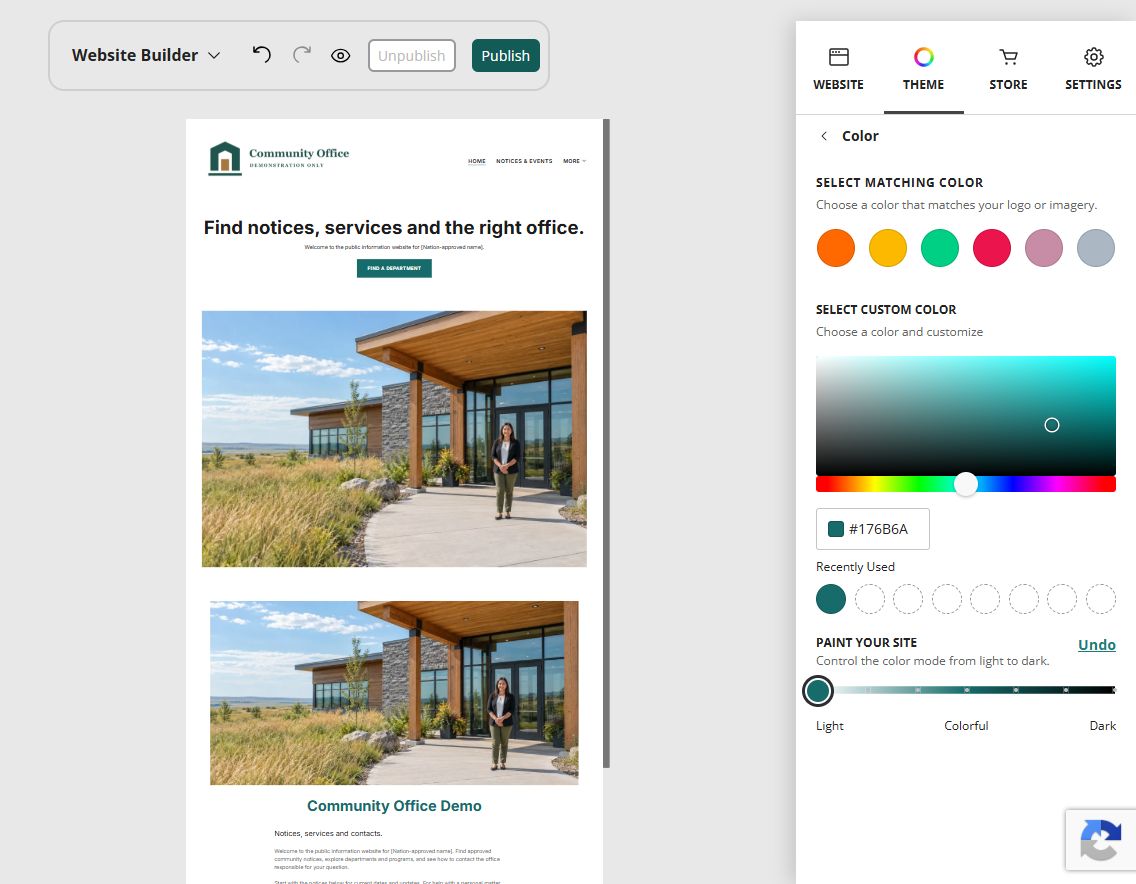Open the STORE cart icon tab
The height and width of the screenshot is (884, 1136).
tap(1008, 57)
